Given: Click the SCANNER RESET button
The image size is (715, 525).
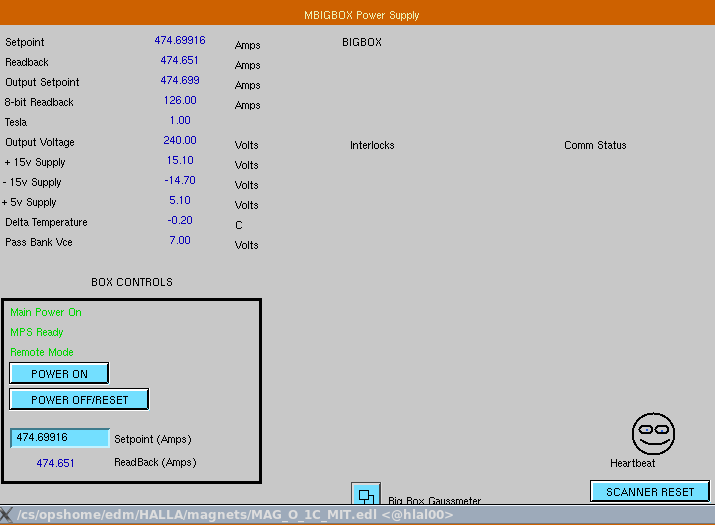Looking at the screenshot, I should pyautogui.click(x=650, y=492).
